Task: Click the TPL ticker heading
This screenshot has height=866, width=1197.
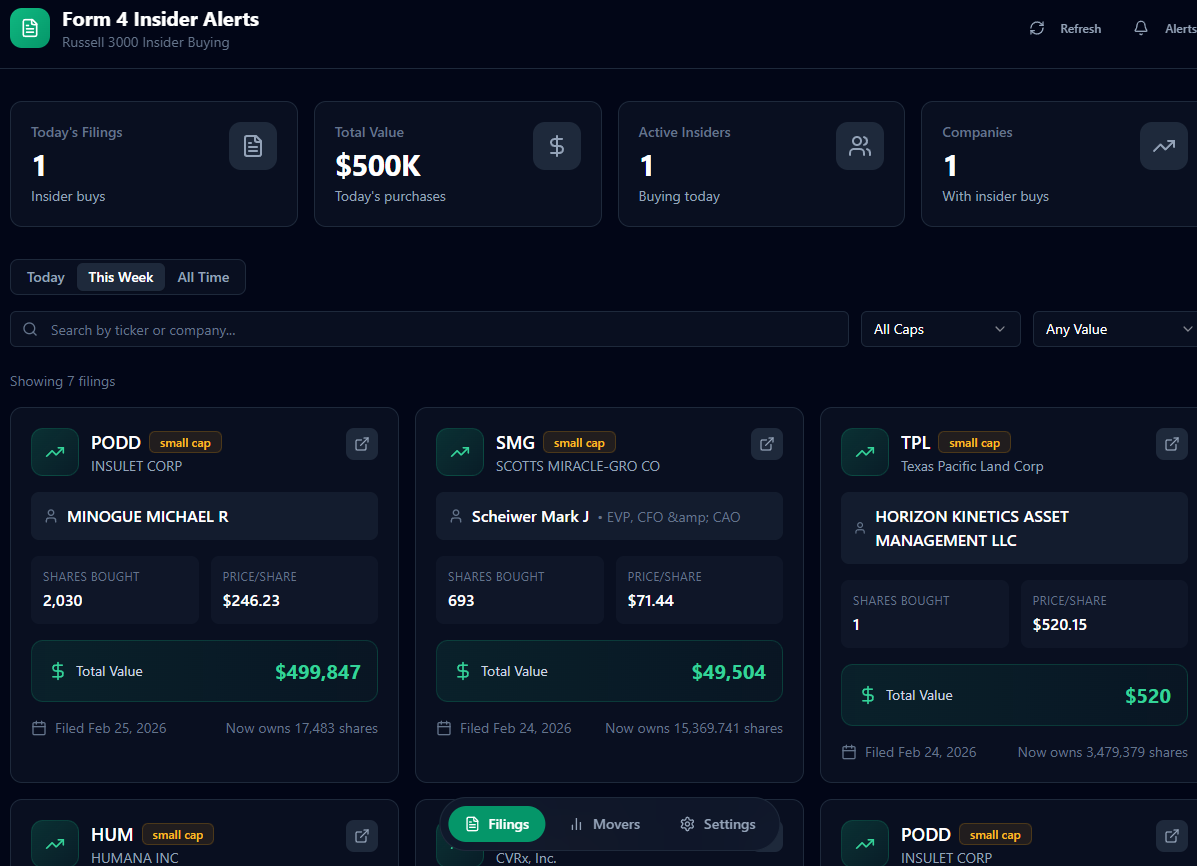Action: tap(915, 443)
